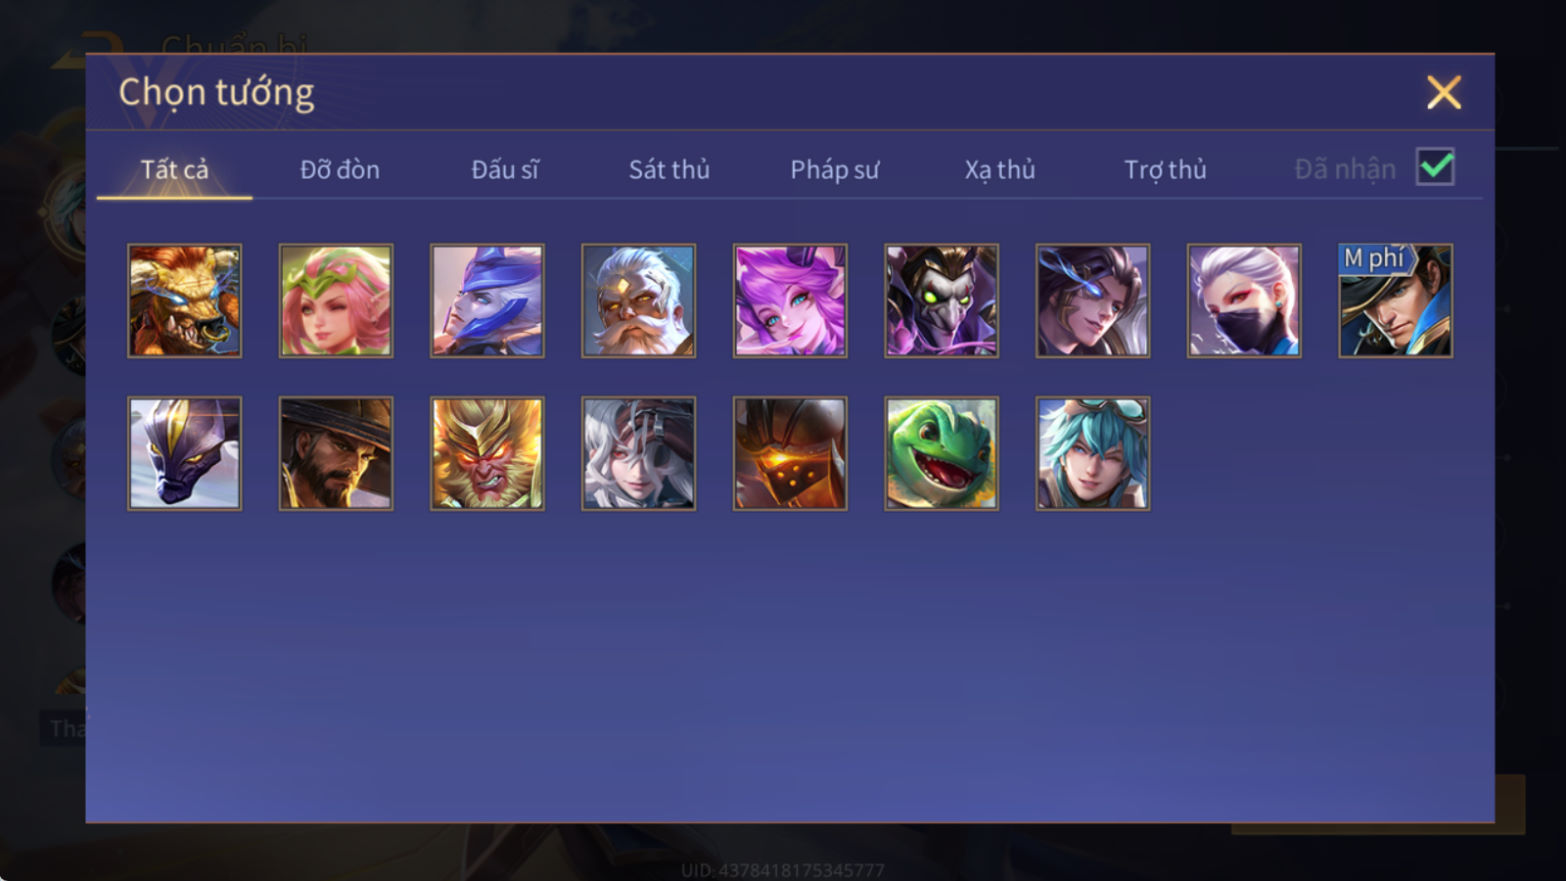Pick the white-bearded old man hero
Screen dimensions: 1566x881
click(x=638, y=301)
